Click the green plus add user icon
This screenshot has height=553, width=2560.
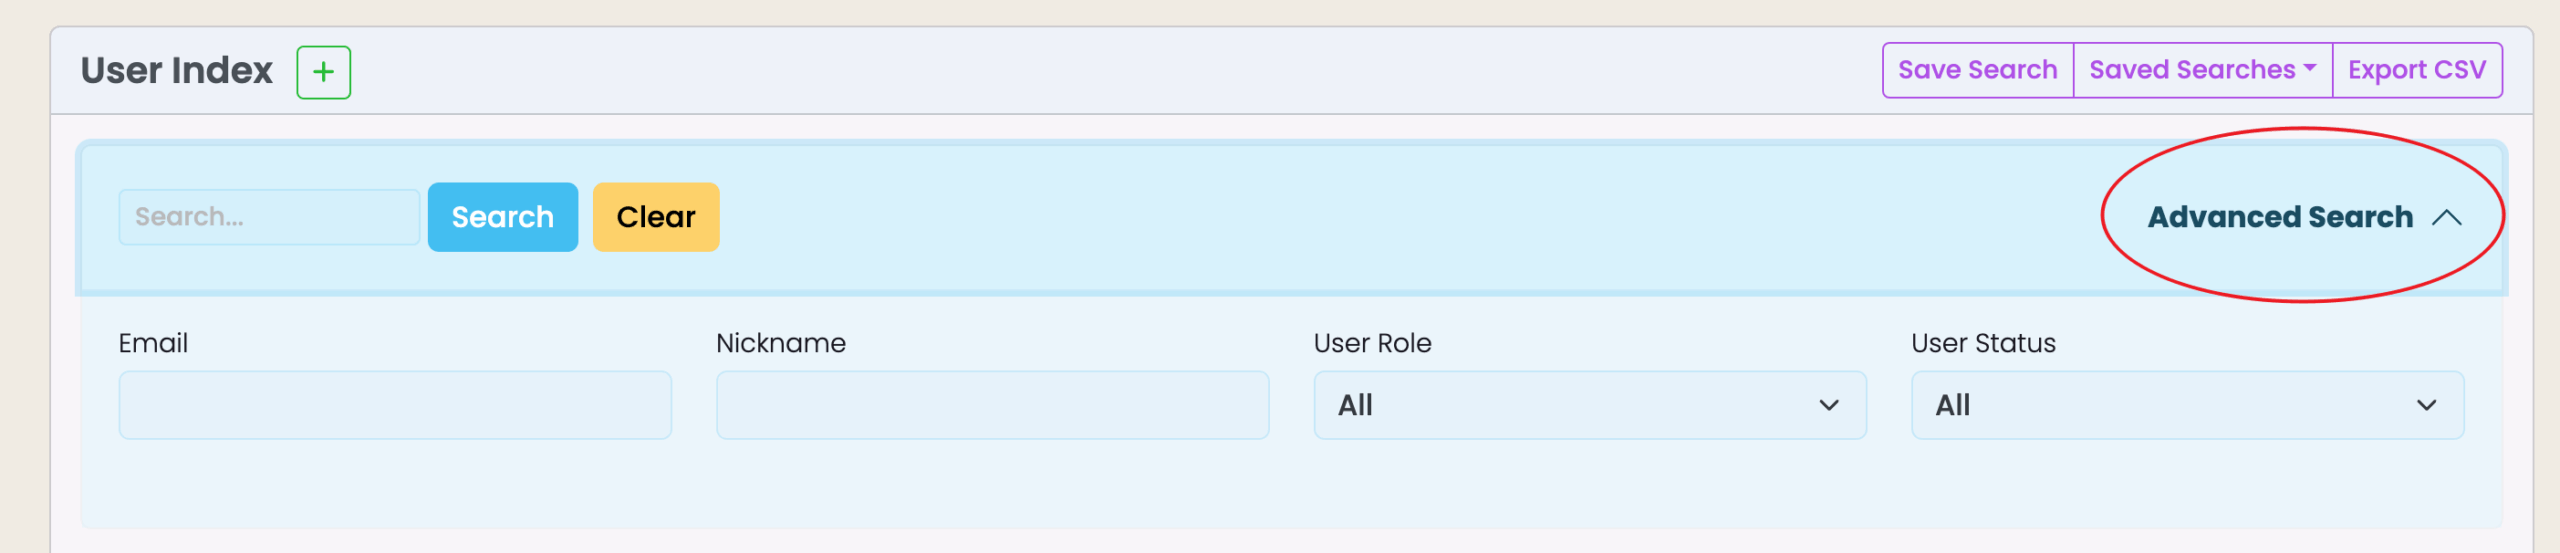tap(323, 72)
